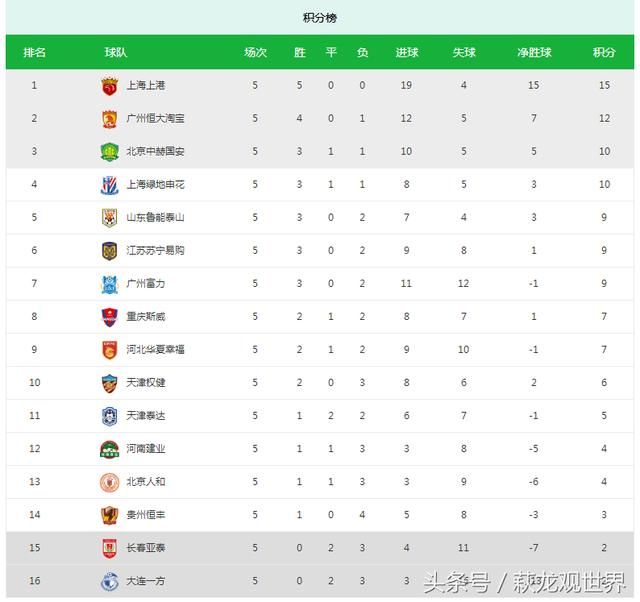Click the 天津泰达 team name
This screenshot has width=640, height=602.
tap(146, 416)
